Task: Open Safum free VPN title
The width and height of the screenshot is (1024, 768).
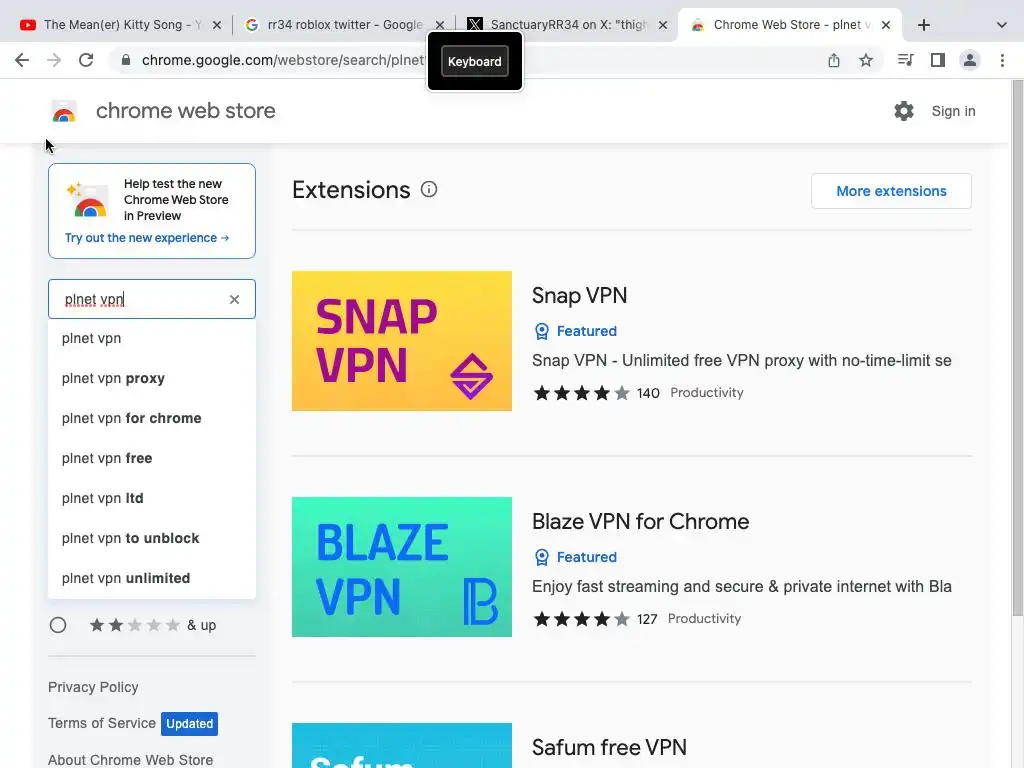Action: coord(609,747)
